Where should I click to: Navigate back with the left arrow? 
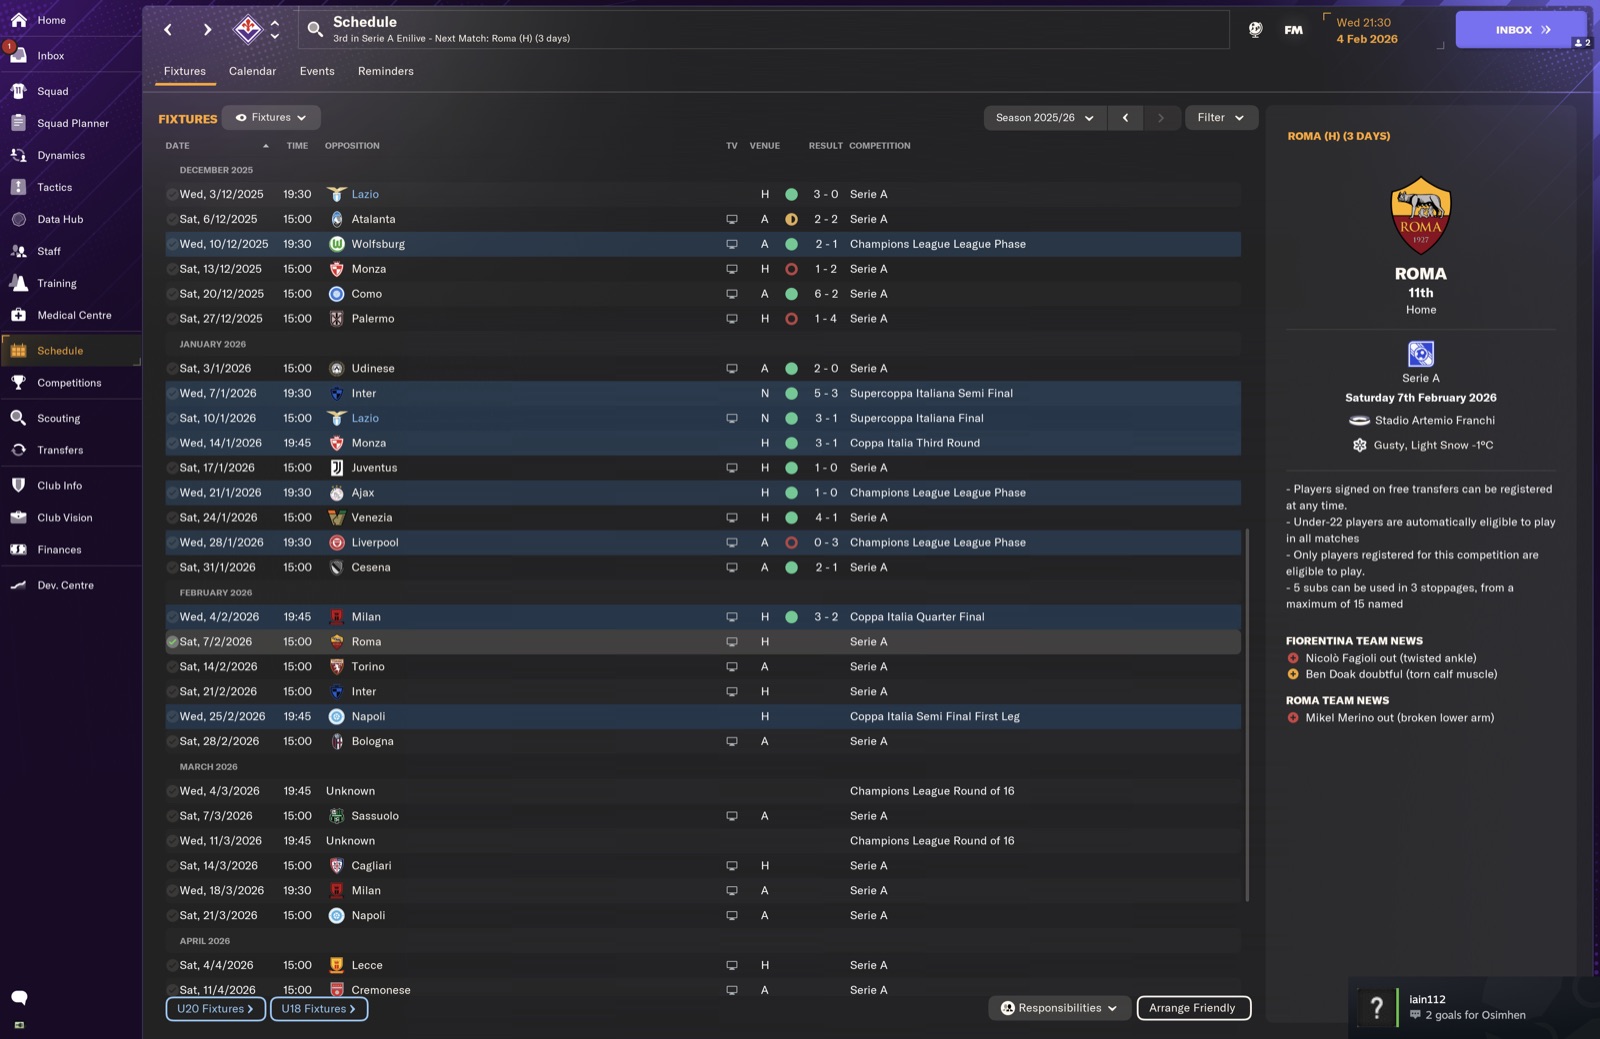tap(168, 30)
